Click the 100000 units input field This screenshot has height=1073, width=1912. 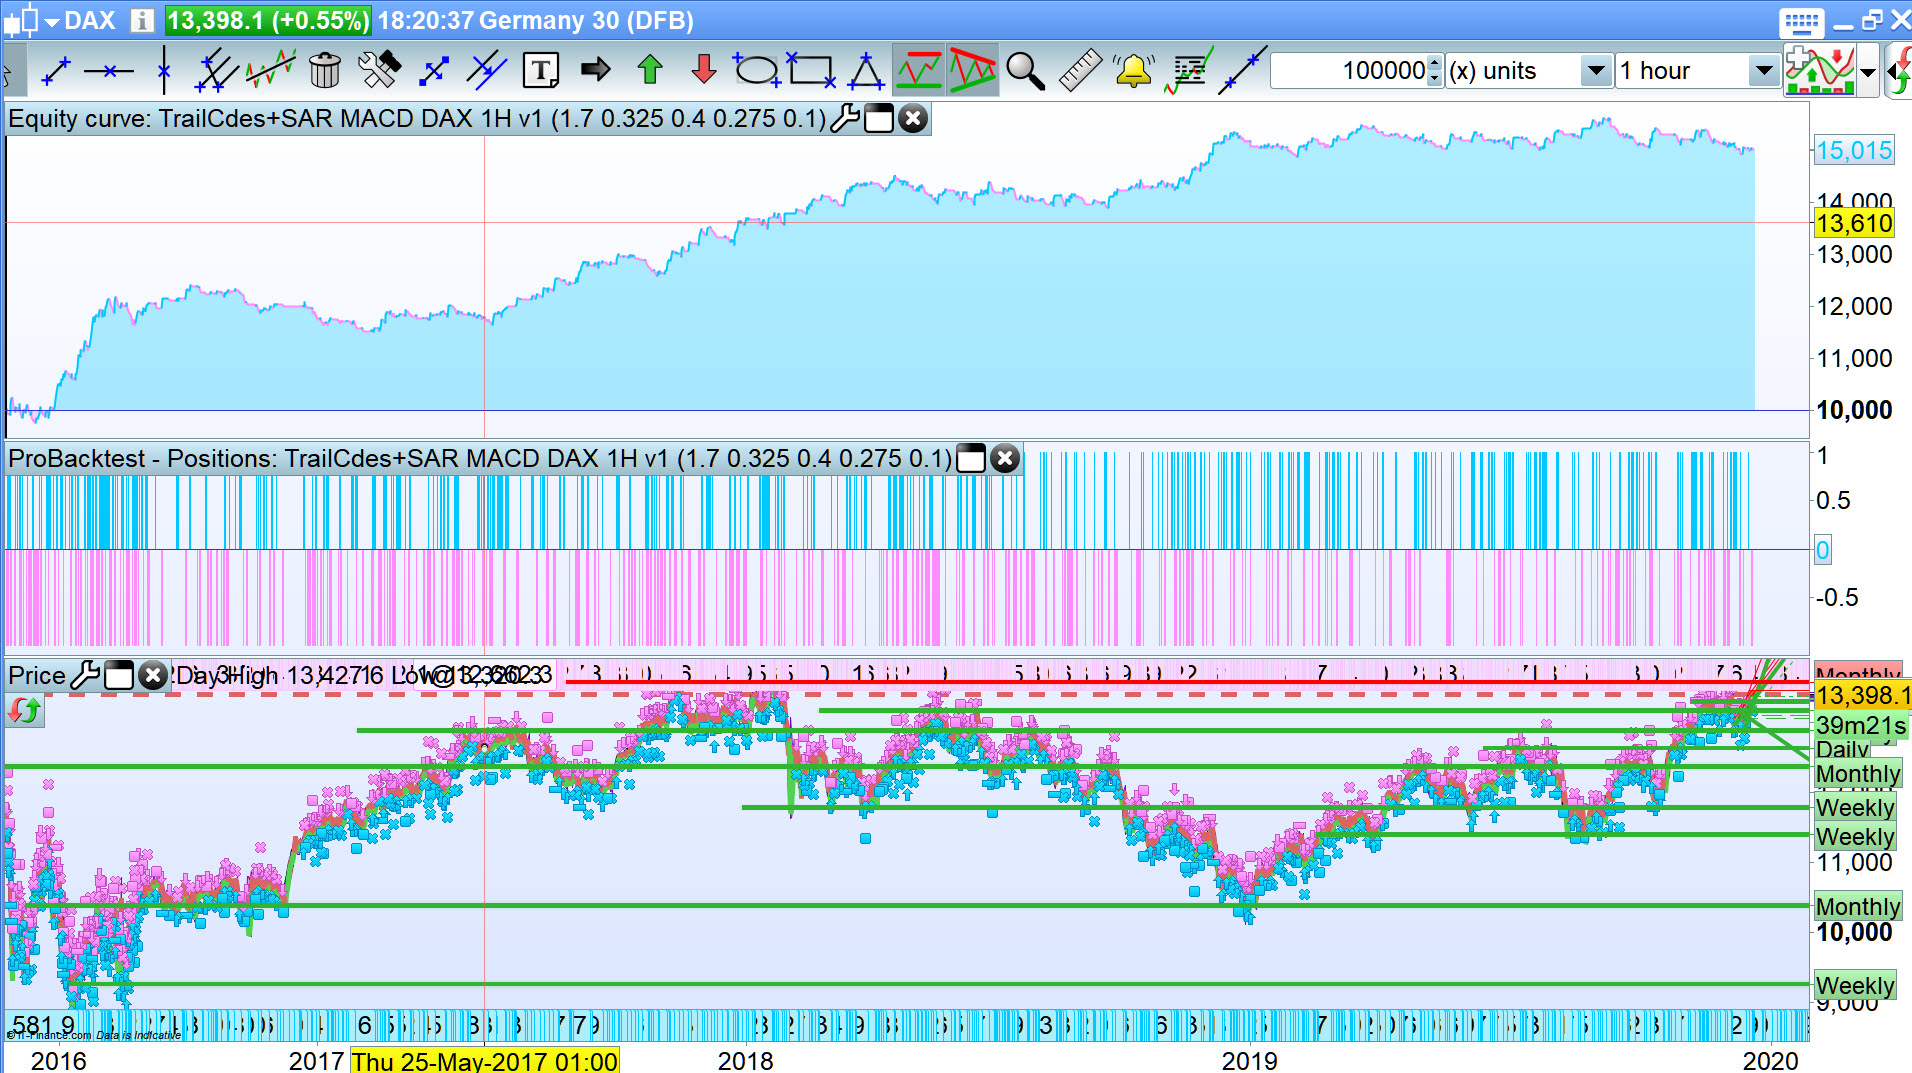pos(1349,71)
